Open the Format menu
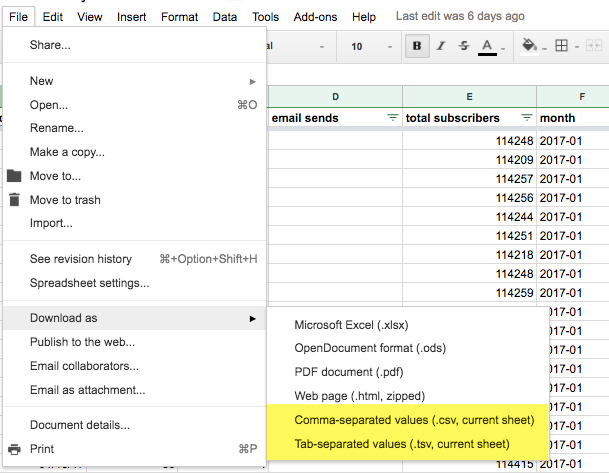This screenshot has width=609, height=473. (x=180, y=17)
